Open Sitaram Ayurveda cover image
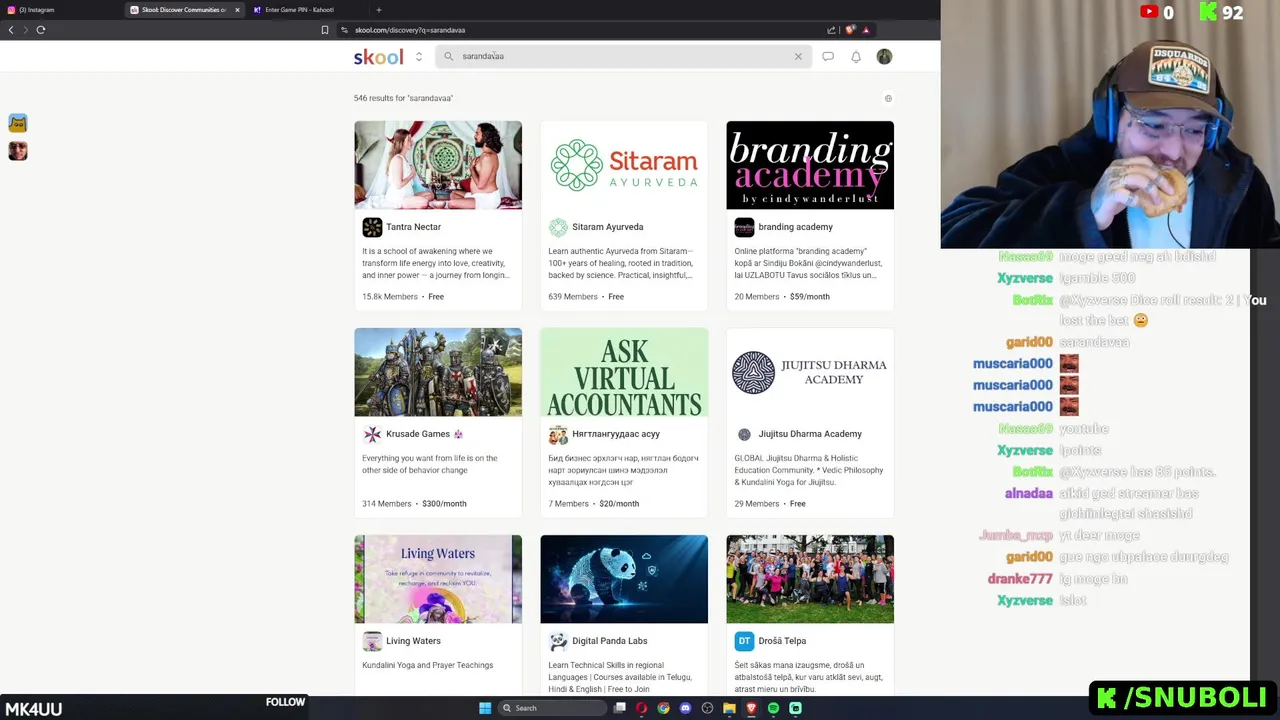 pos(624,165)
